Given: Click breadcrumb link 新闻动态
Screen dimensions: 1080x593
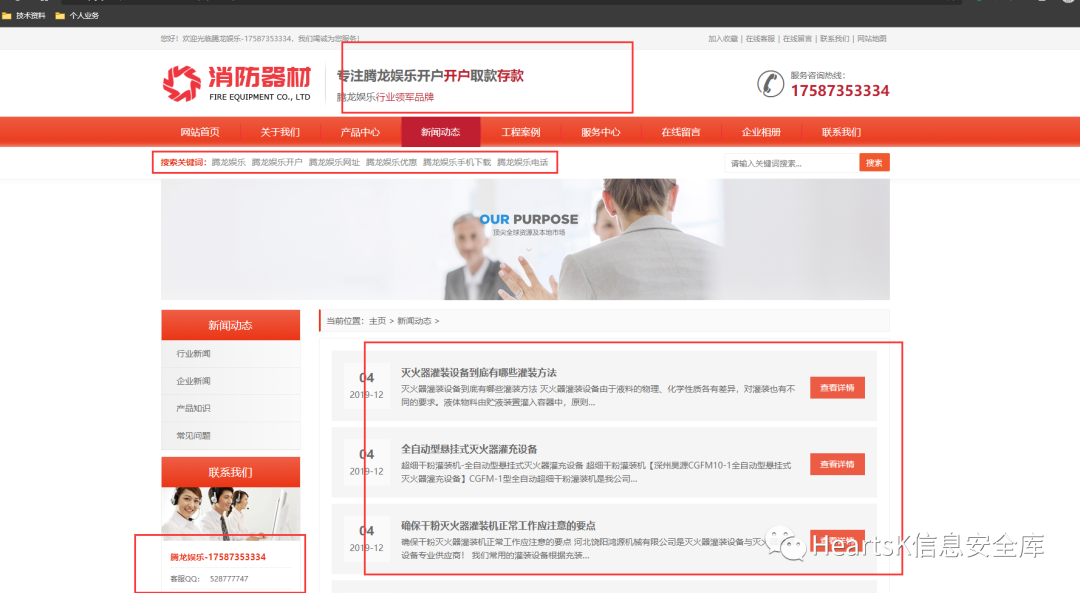Looking at the screenshot, I should (414, 321).
